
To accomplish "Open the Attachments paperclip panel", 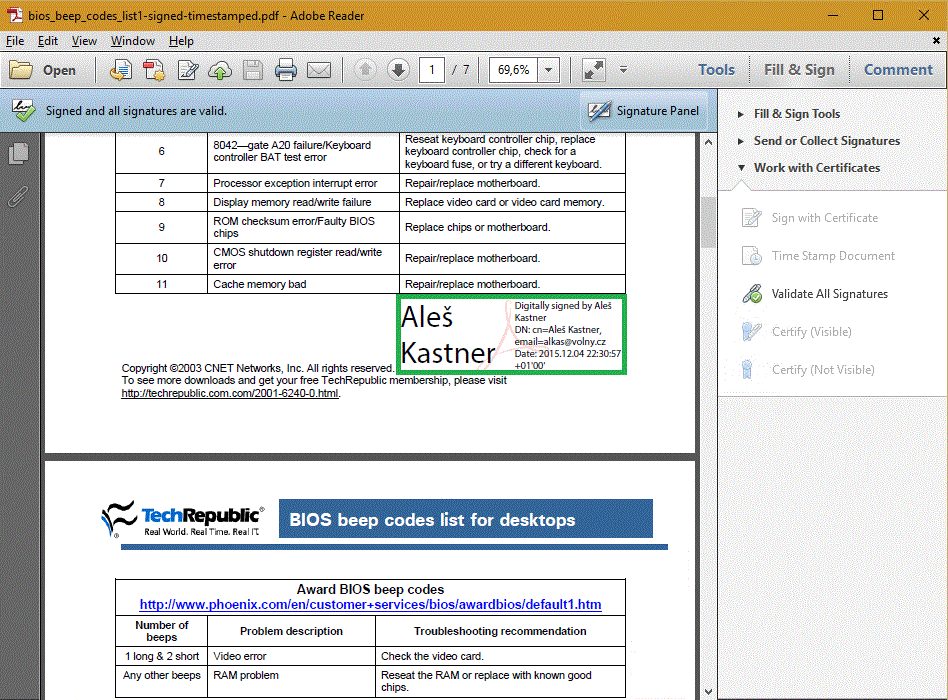I will pos(18,196).
